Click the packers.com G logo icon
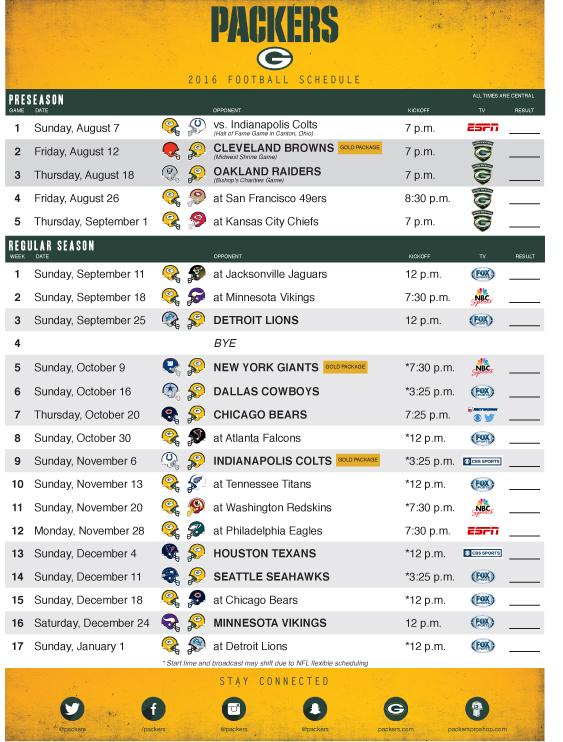The image size is (563, 742). click(x=396, y=709)
